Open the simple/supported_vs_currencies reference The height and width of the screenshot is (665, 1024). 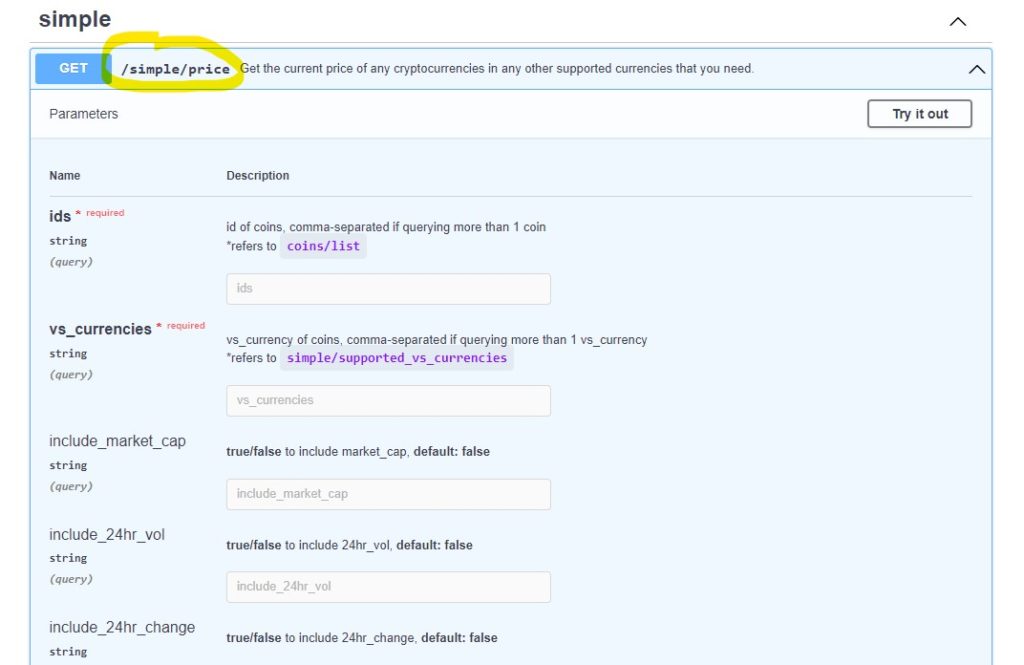point(396,358)
